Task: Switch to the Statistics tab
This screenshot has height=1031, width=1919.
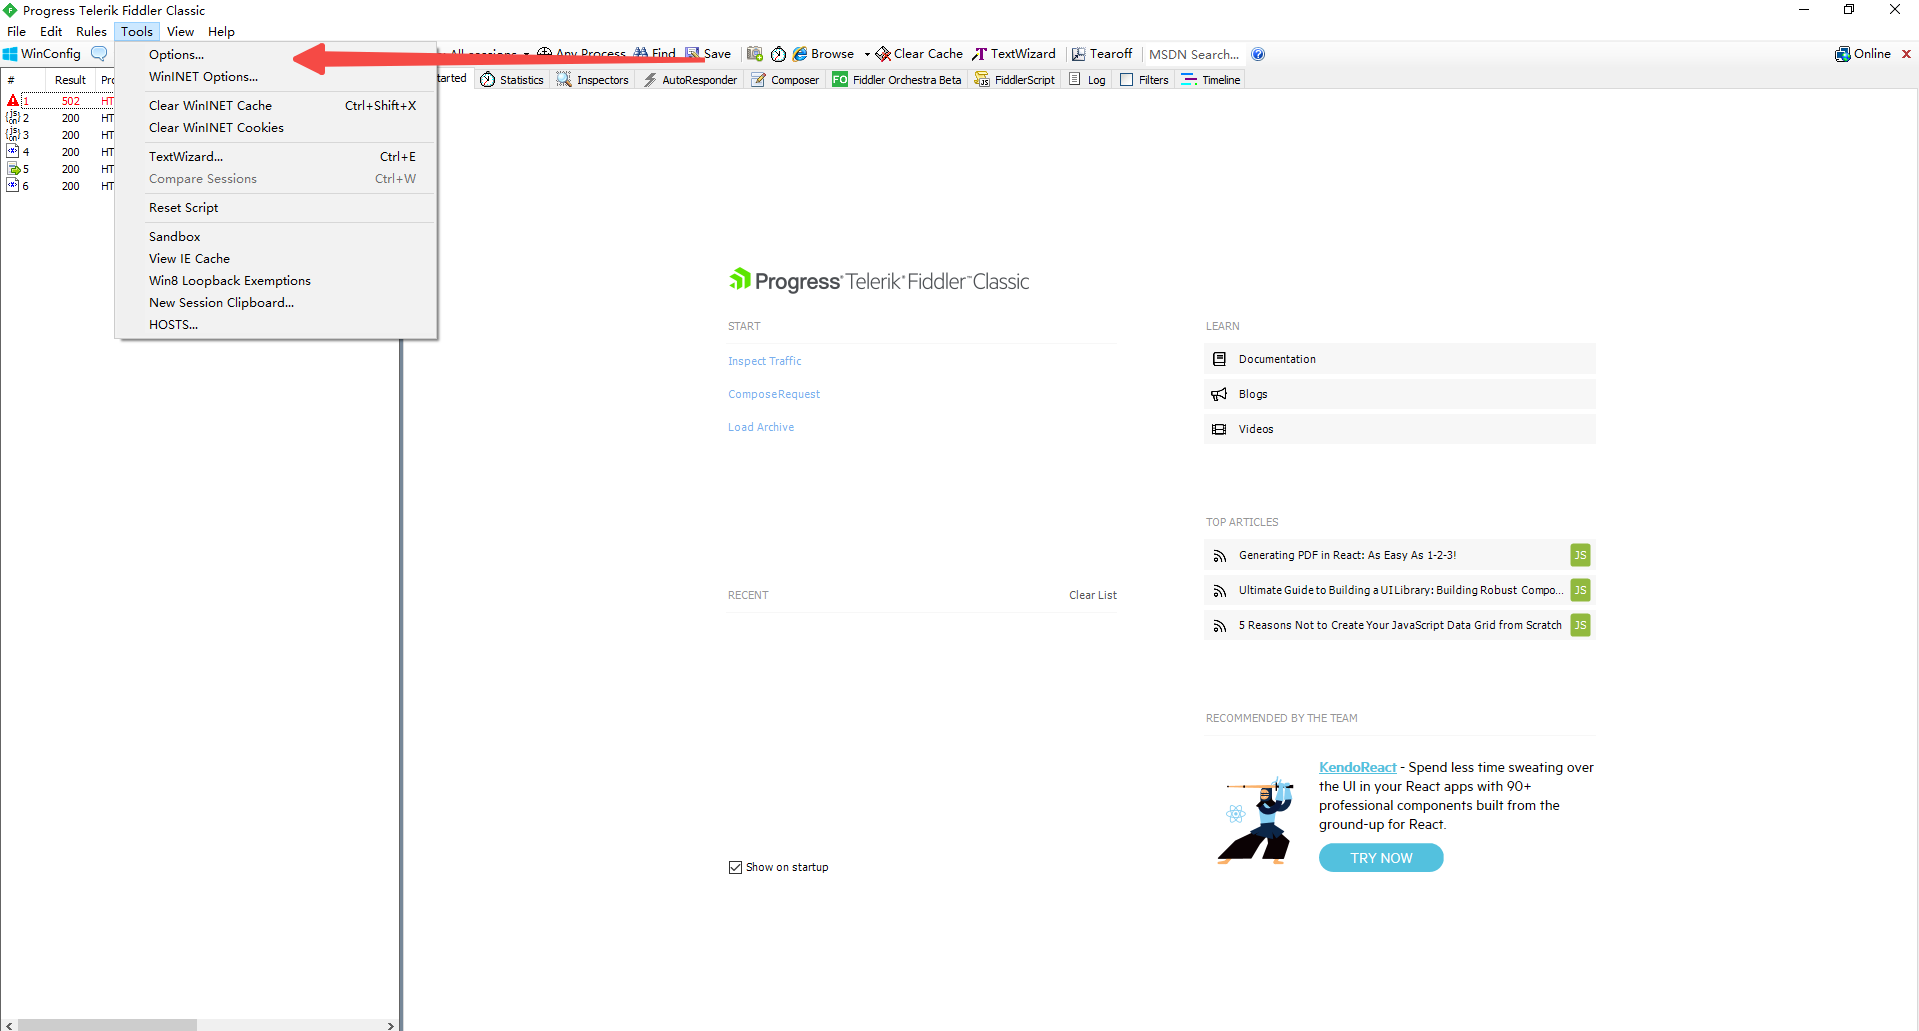Action: coord(512,80)
